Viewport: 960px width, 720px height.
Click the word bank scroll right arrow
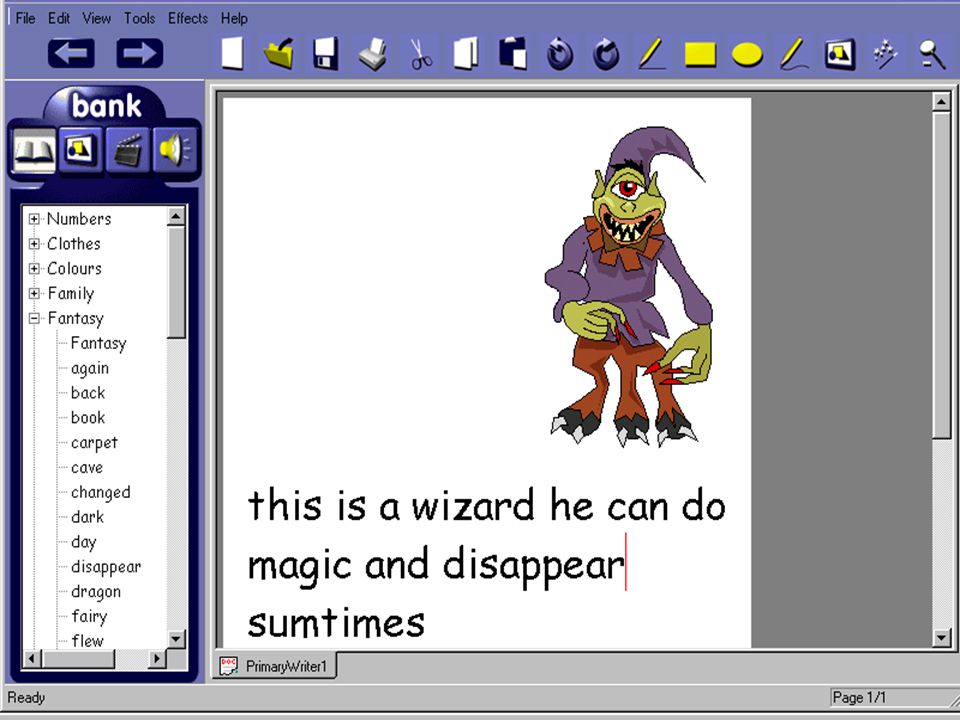[x=157, y=659]
